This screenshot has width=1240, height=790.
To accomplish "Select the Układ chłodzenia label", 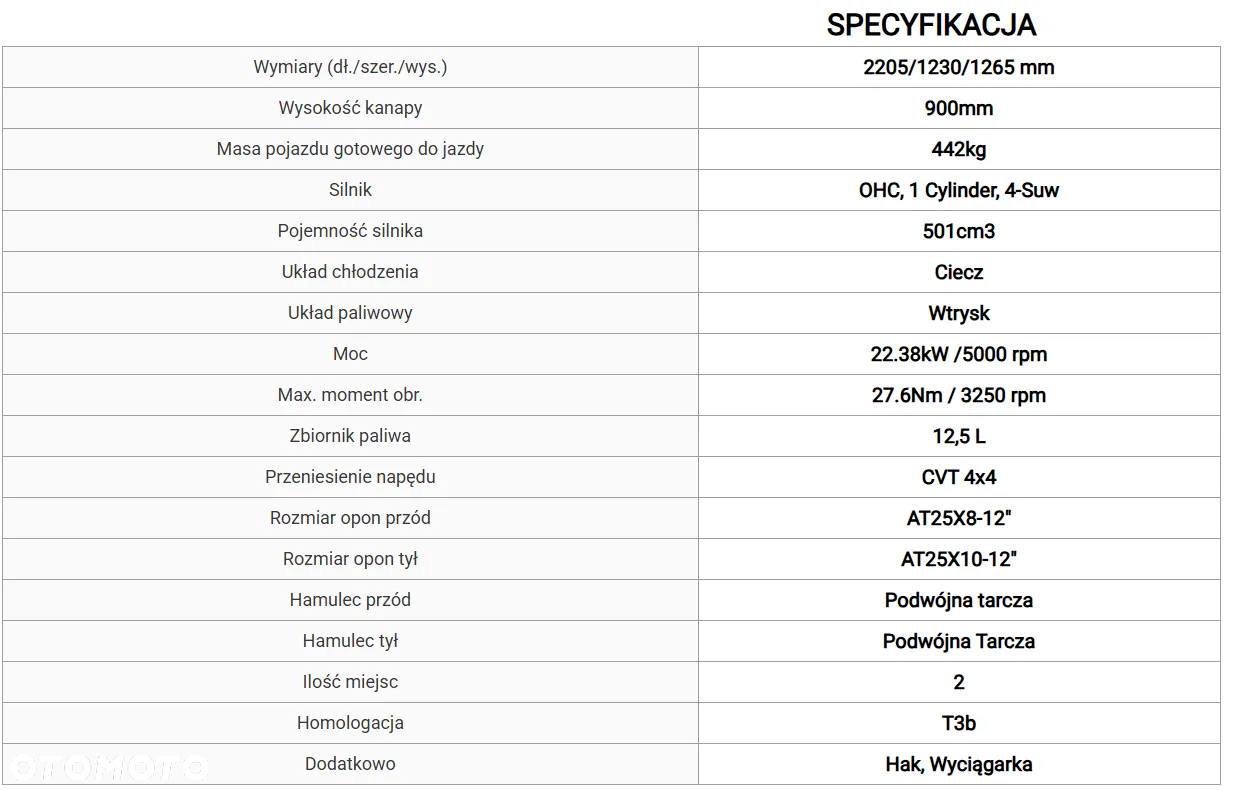I will click(x=350, y=272).
